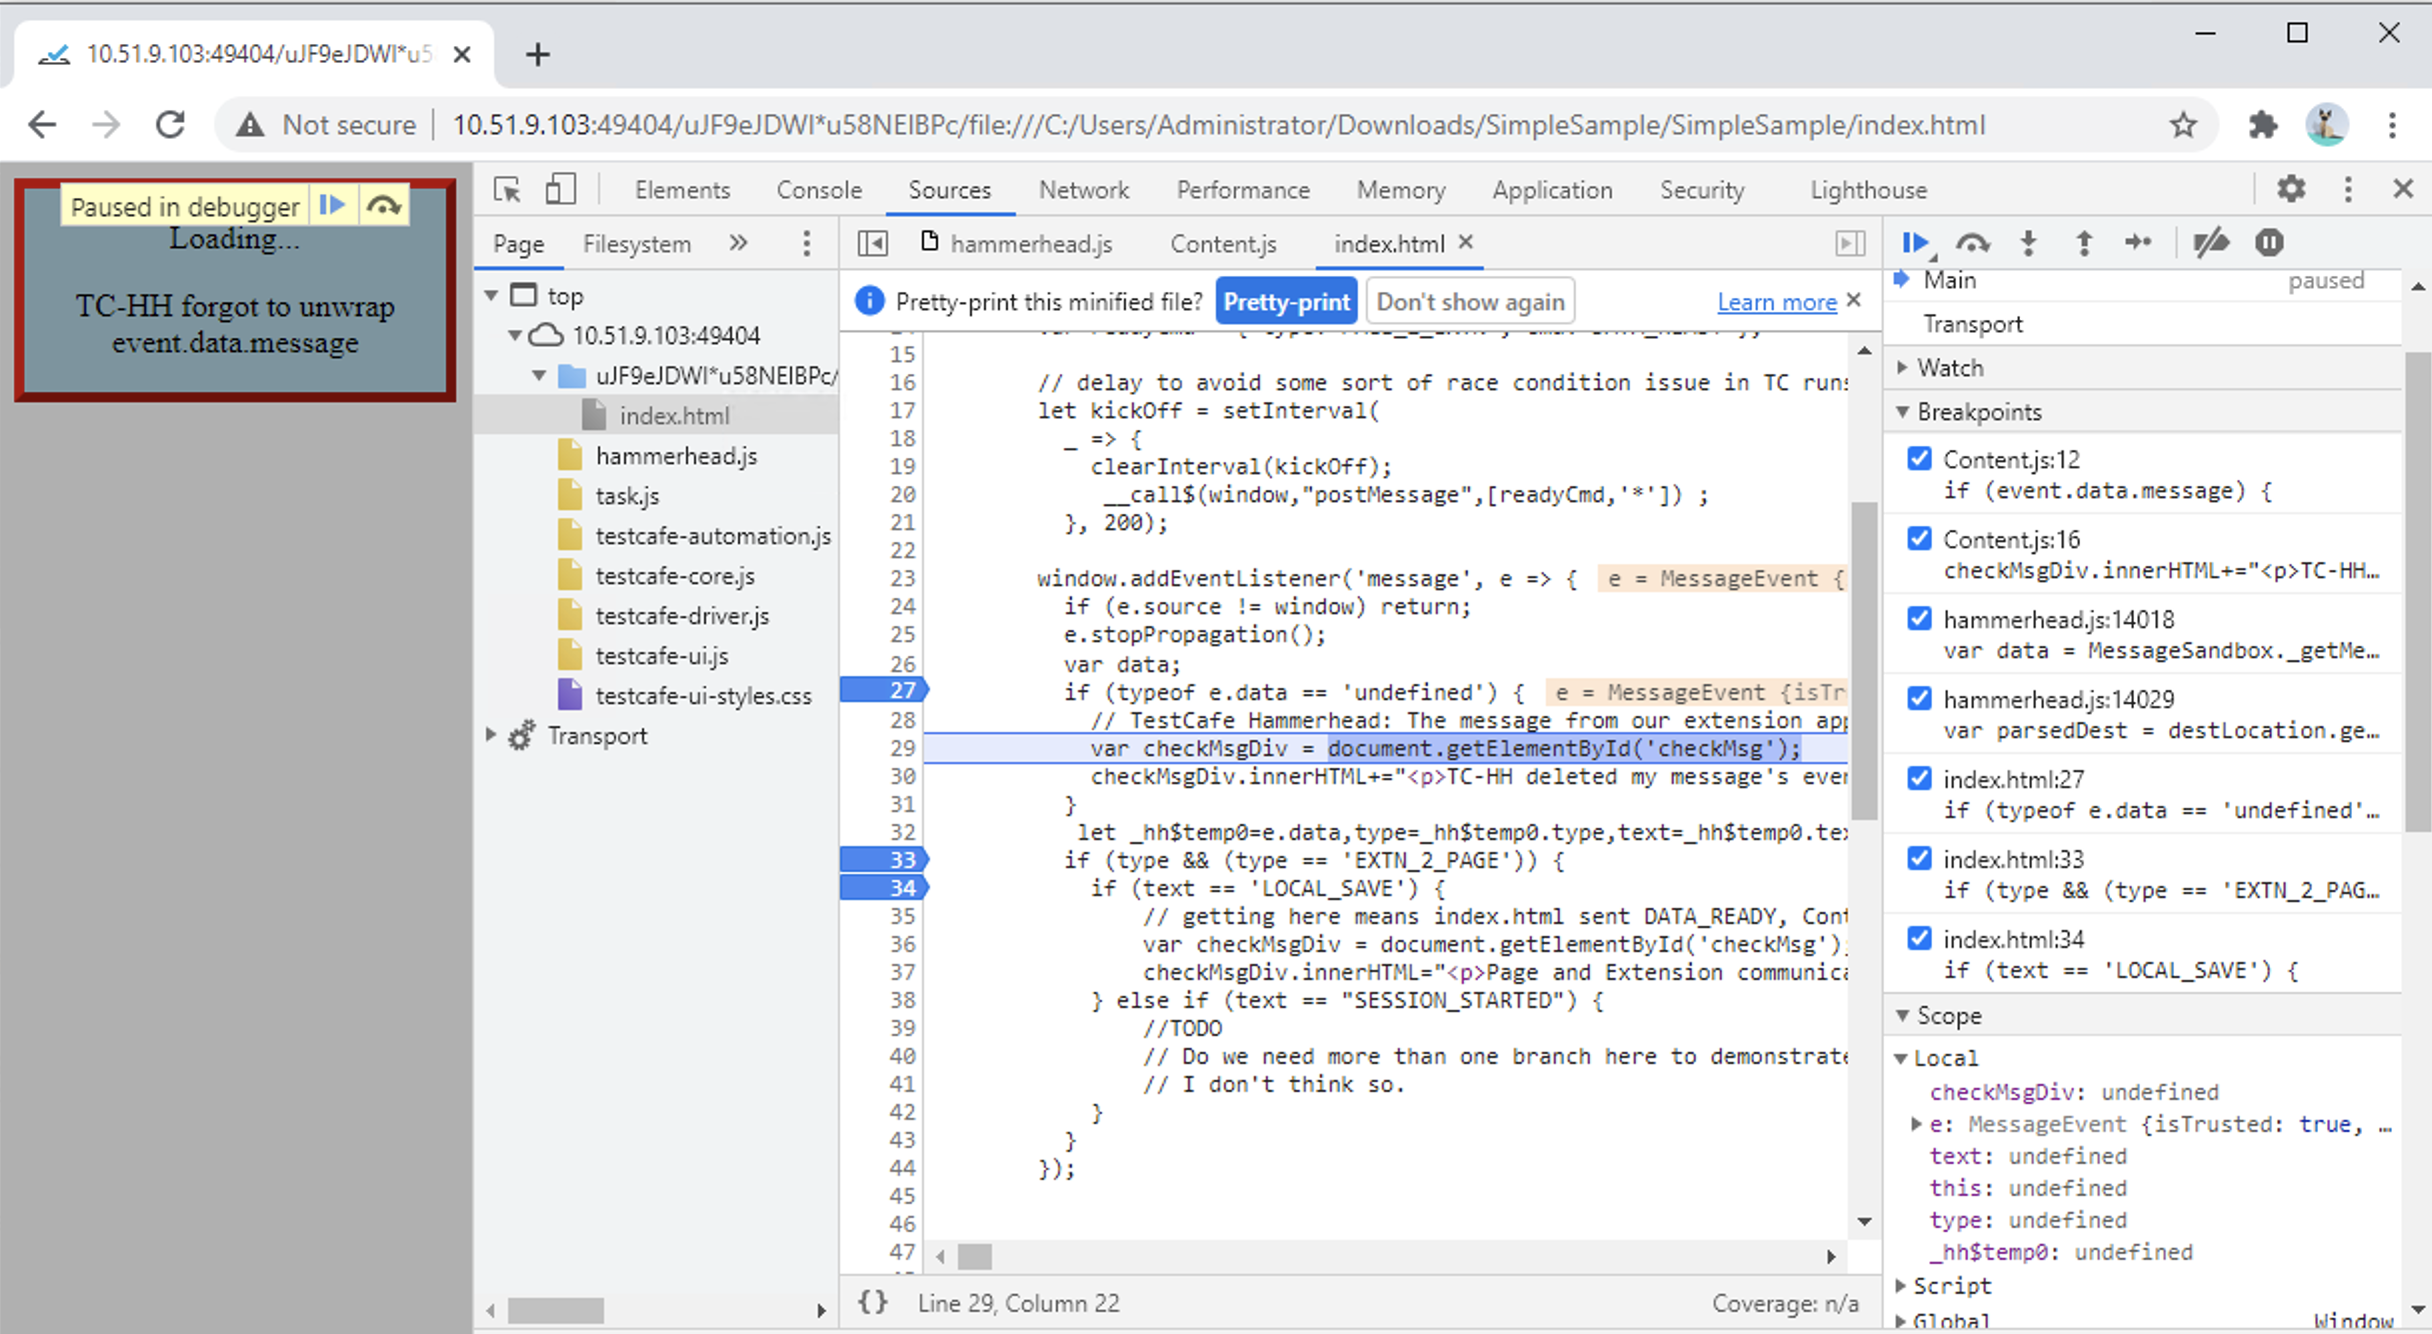Viewport: 2432px width, 1334px height.
Task: Toggle the device emulation toolbar
Action: [561, 188]
